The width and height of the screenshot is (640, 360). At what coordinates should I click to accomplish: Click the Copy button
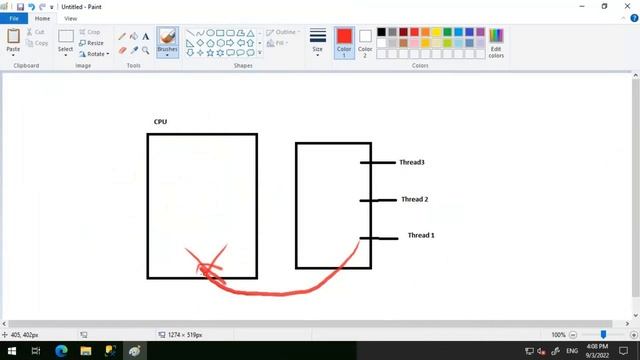pyautogui.click(x=37, y=43)
